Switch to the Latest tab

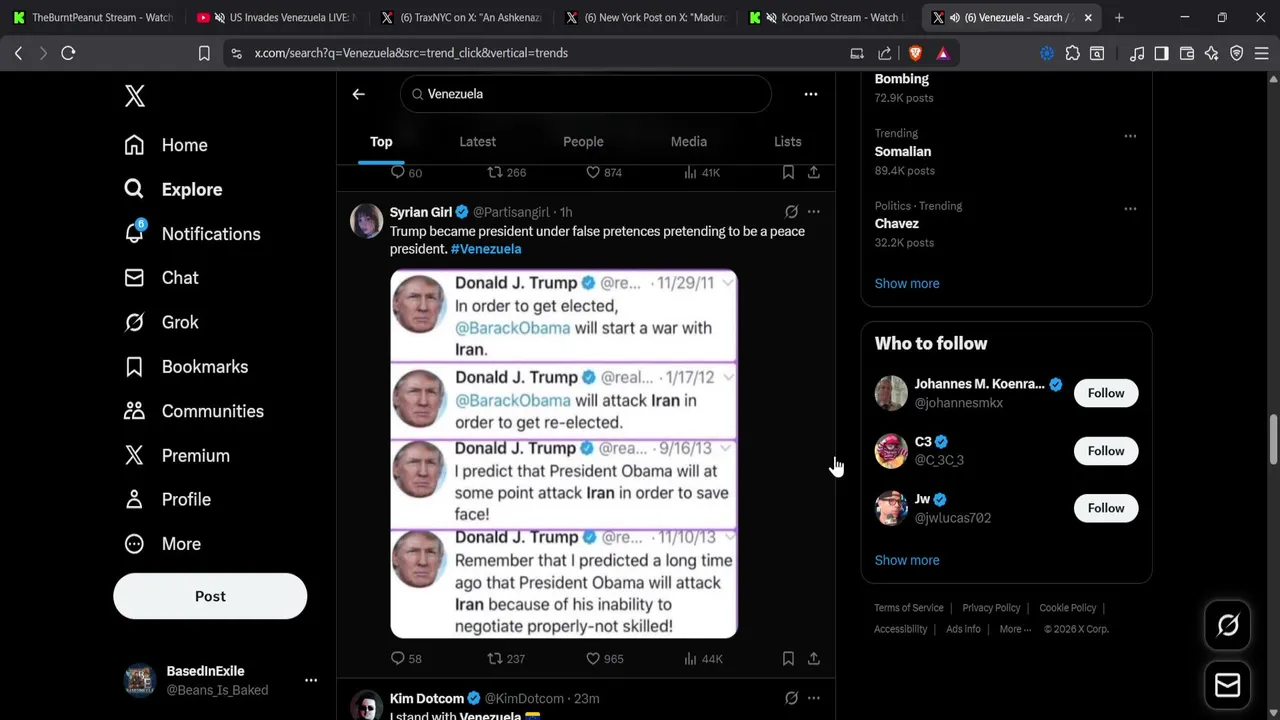point(477,141)
